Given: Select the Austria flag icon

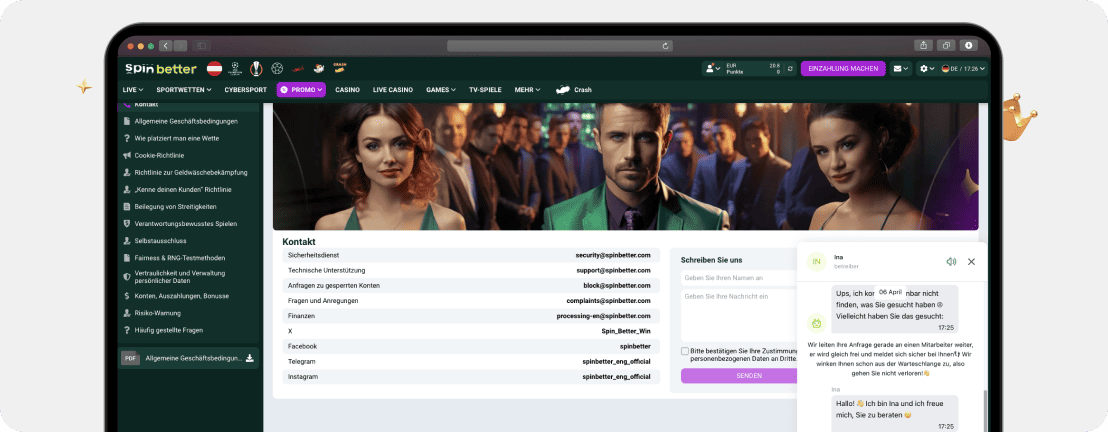Looking at the screenshot, I should pos(214,69).
